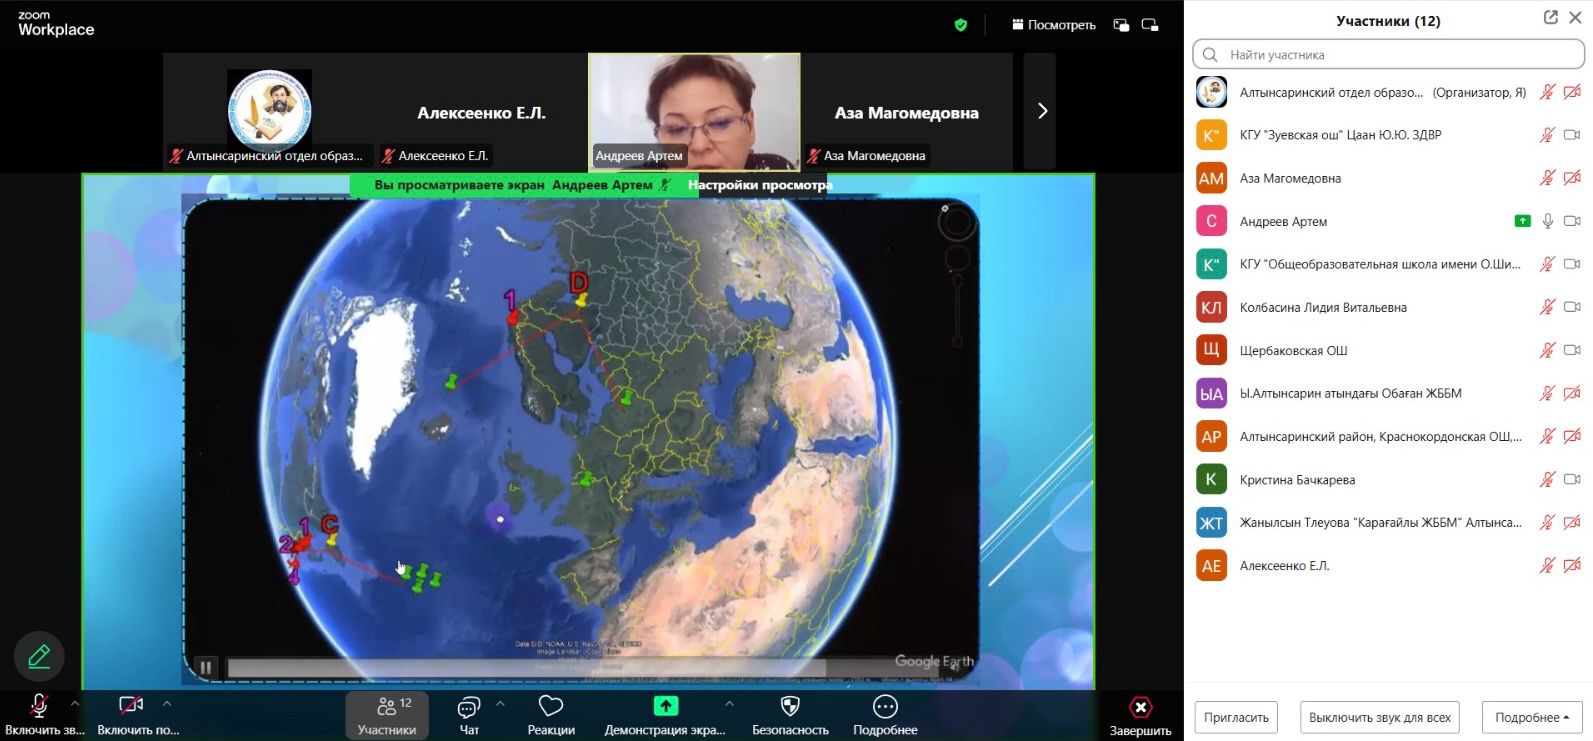Open the Безопасность security menu

coord(790,716)
